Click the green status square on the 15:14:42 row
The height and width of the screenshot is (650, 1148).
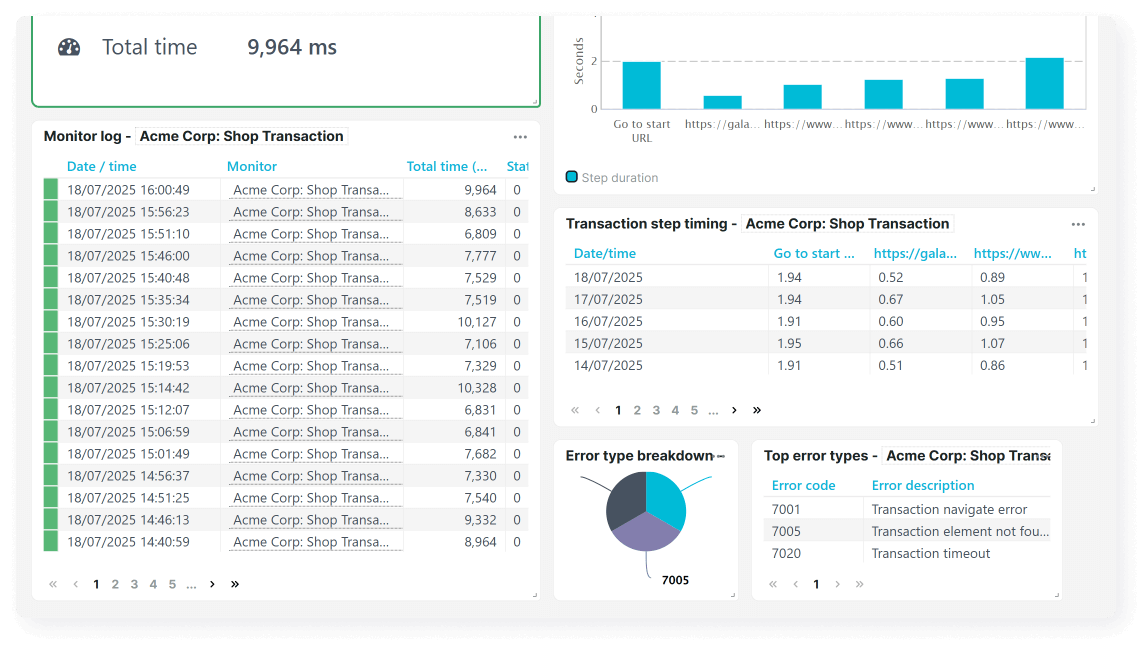pyautogui.click(x=50, y=387)
